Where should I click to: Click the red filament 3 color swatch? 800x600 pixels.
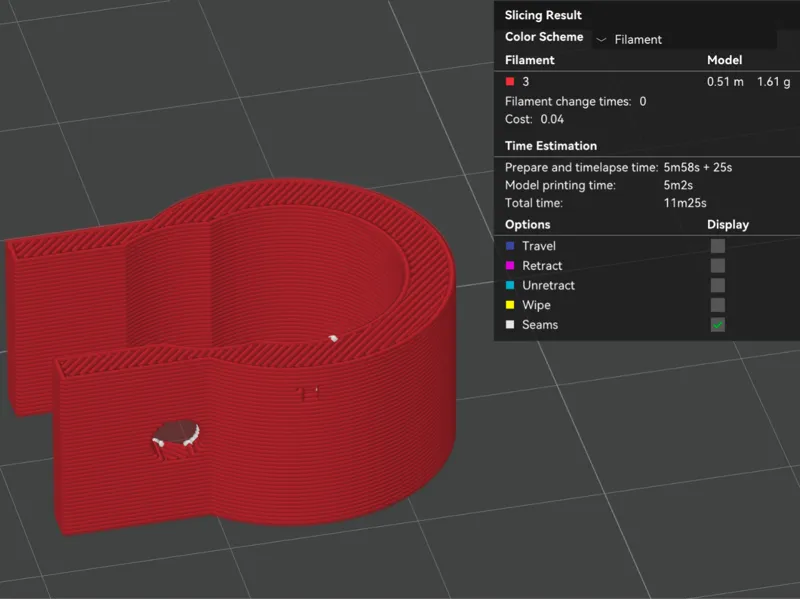click(x=510, y=82)
